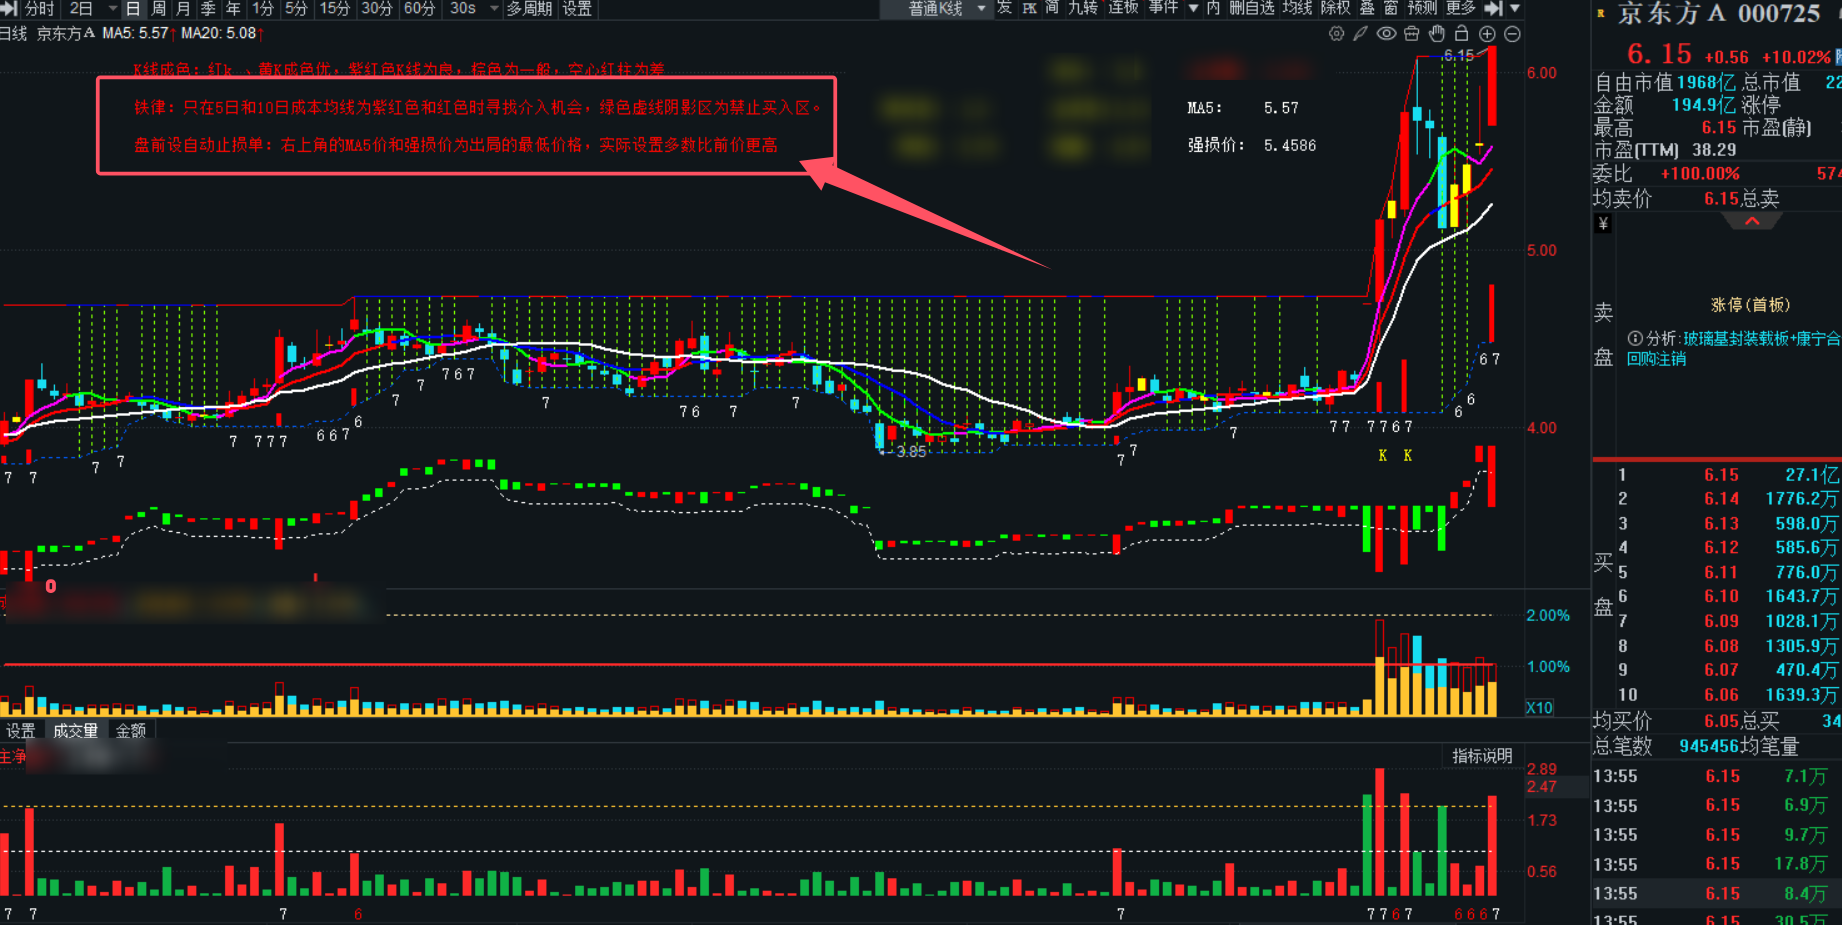Open 指标说明 indicator description
Screen dimensions: 1842x925
(1482, 756)
